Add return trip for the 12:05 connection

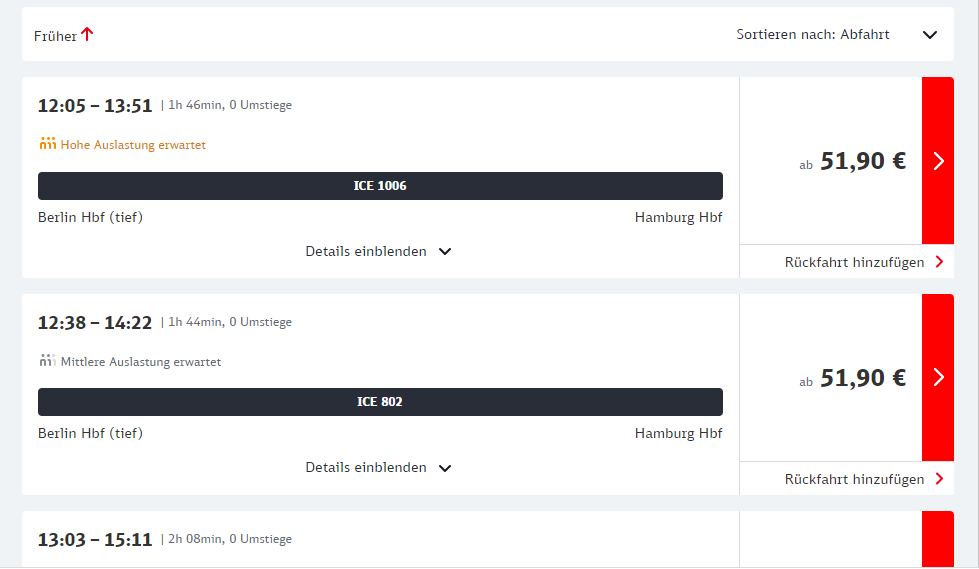[x=854, y=262]
